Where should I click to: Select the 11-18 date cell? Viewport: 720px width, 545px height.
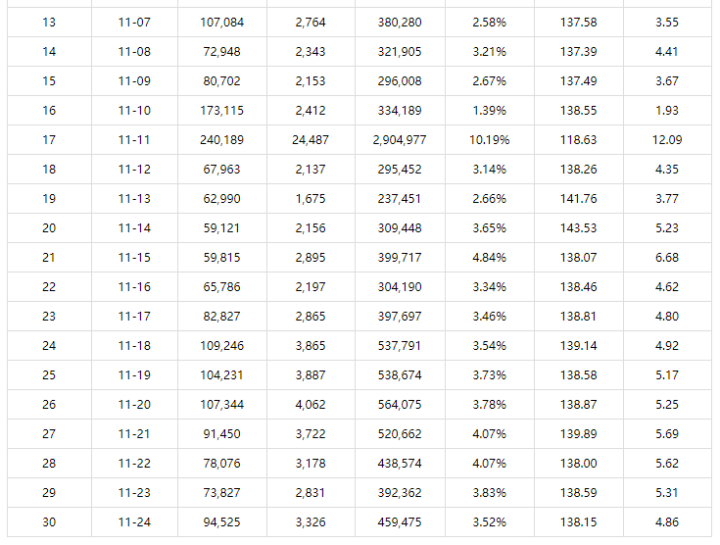[x=134, y=346]
